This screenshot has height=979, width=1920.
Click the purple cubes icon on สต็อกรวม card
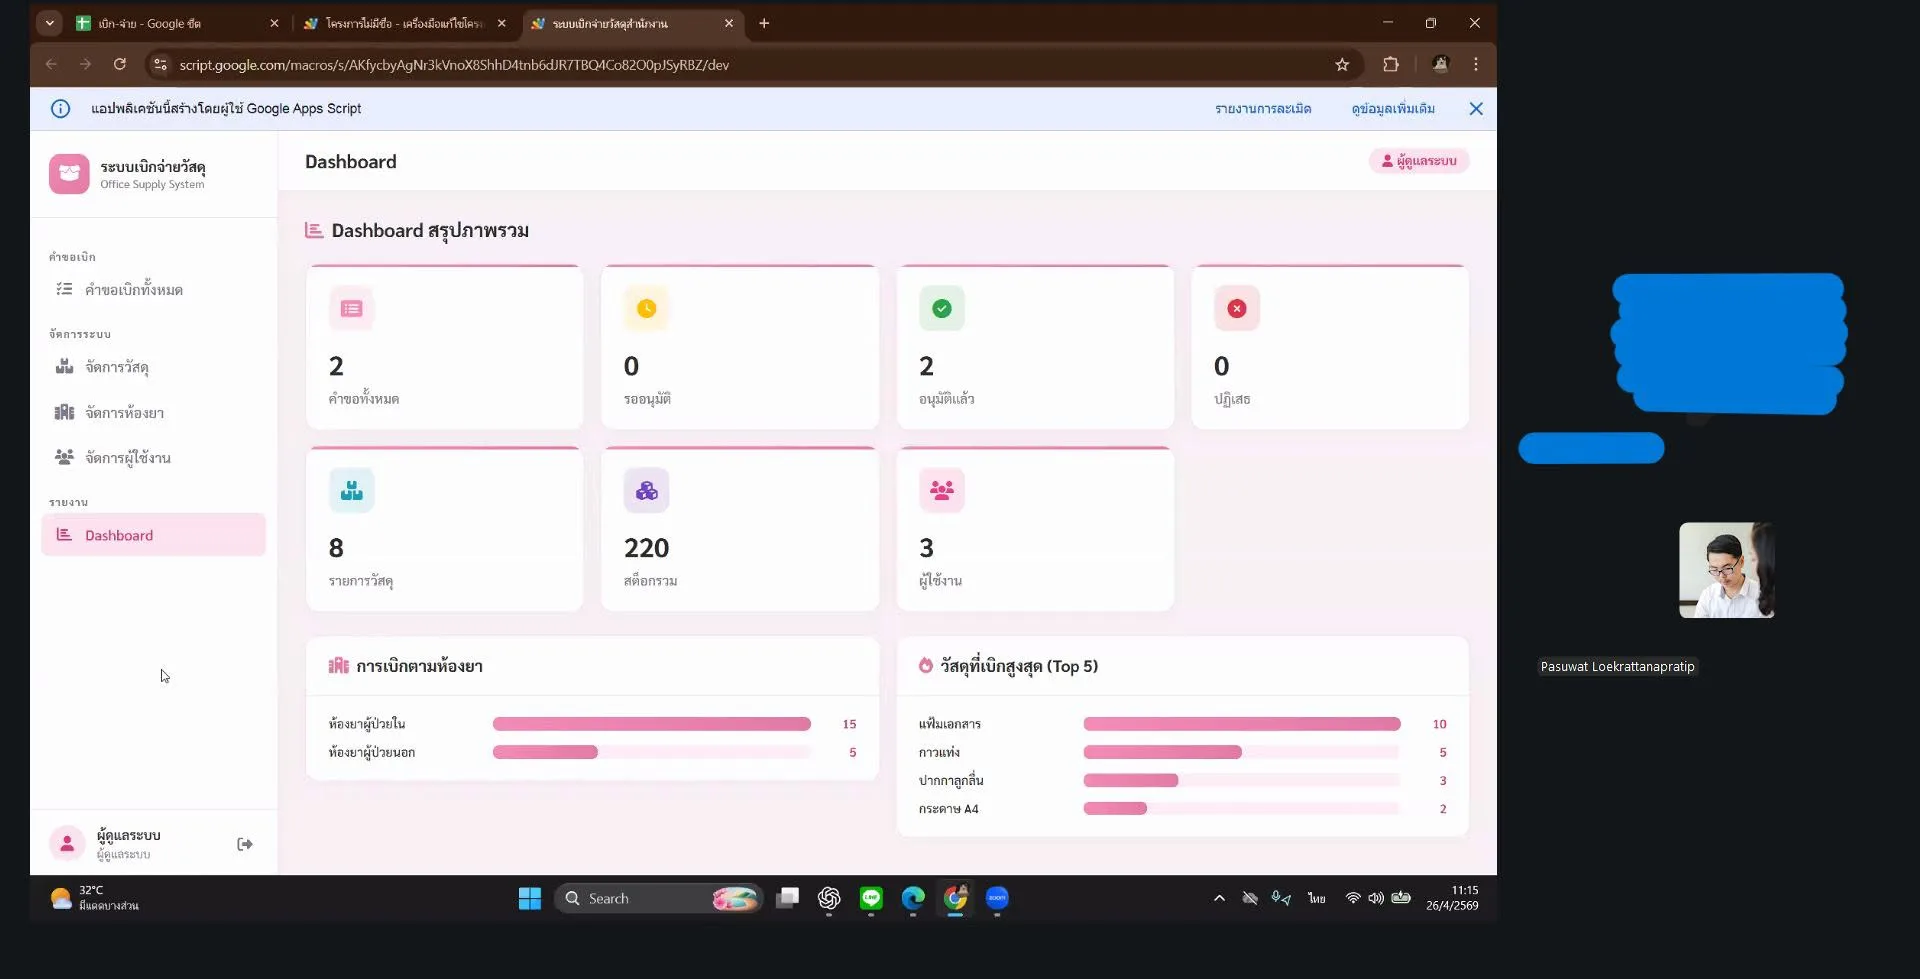[x=646, y=491]
